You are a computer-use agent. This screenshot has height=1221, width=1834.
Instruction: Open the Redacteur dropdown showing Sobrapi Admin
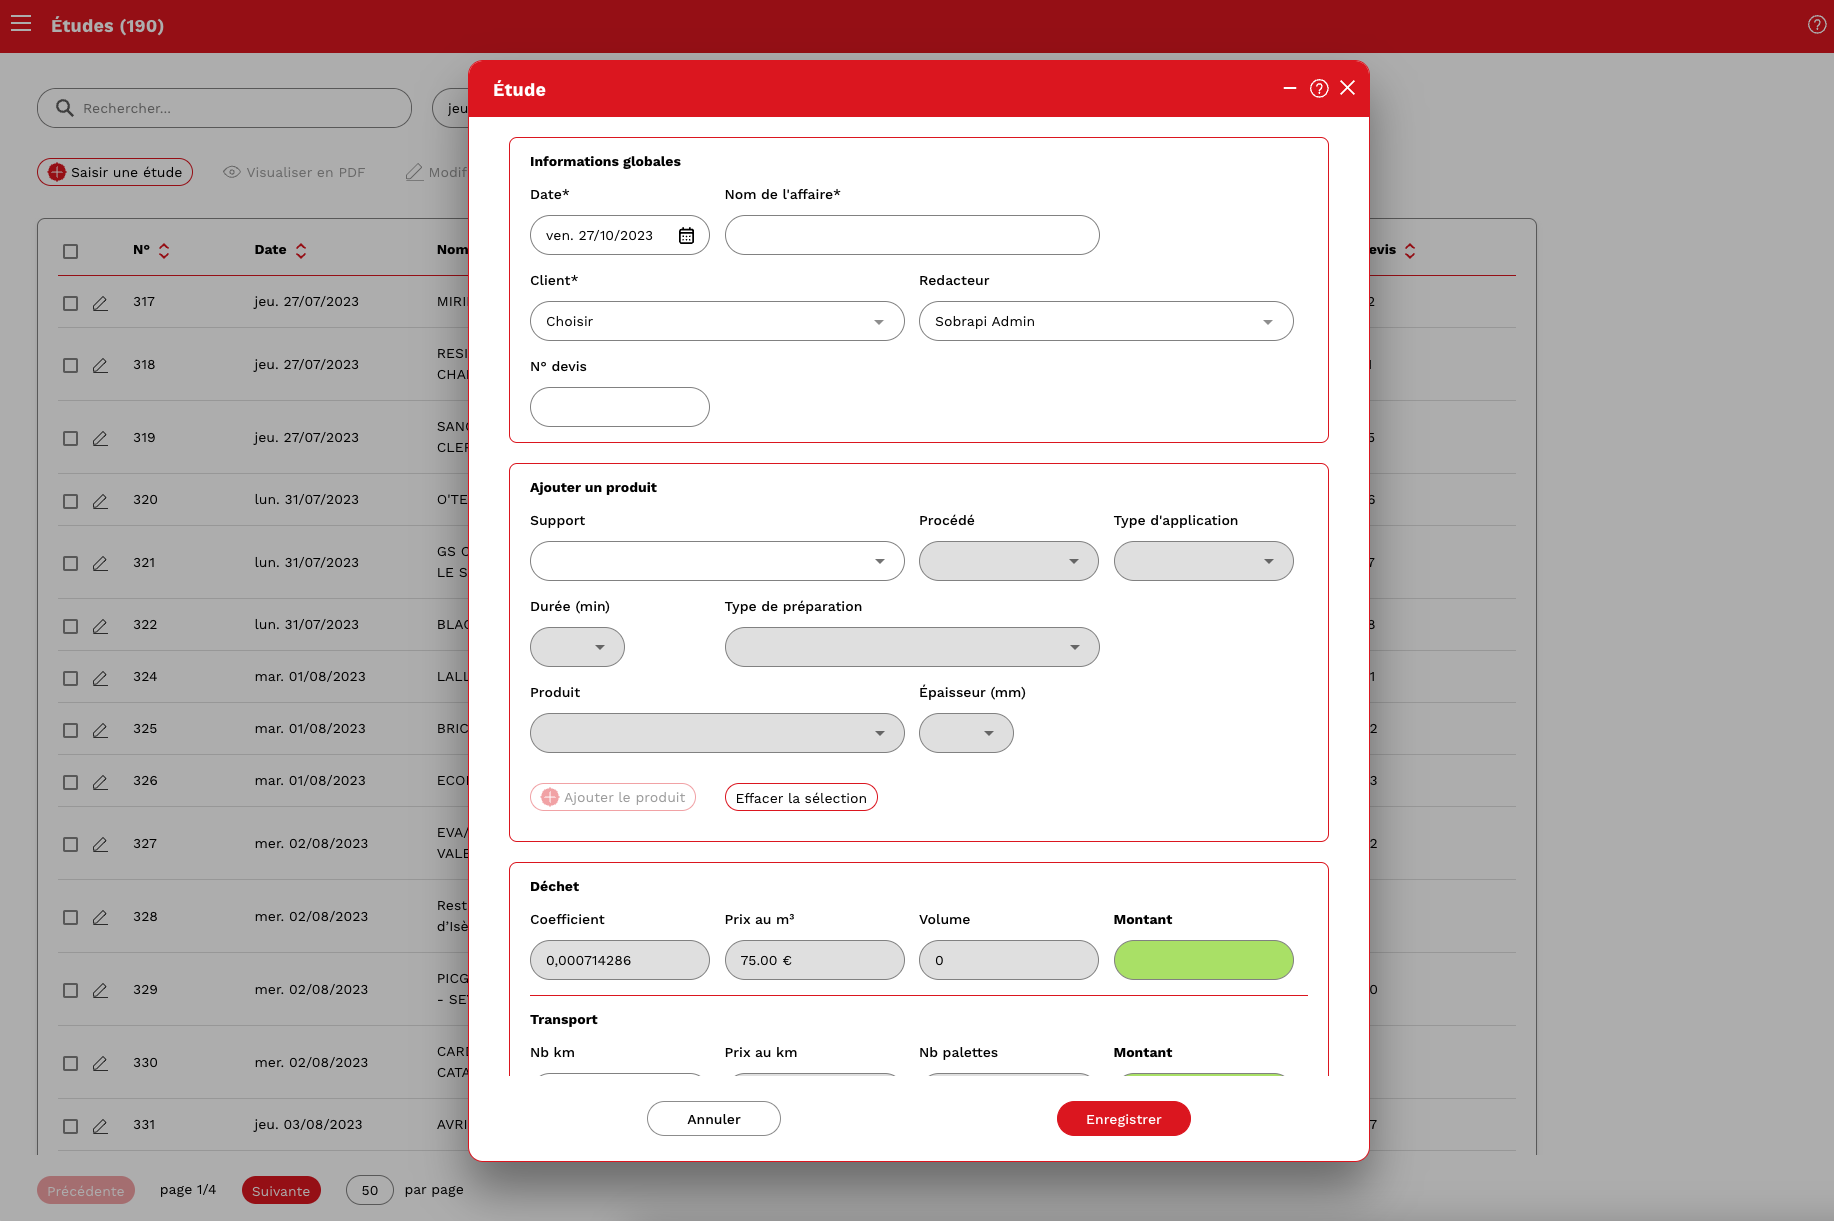1106,321
